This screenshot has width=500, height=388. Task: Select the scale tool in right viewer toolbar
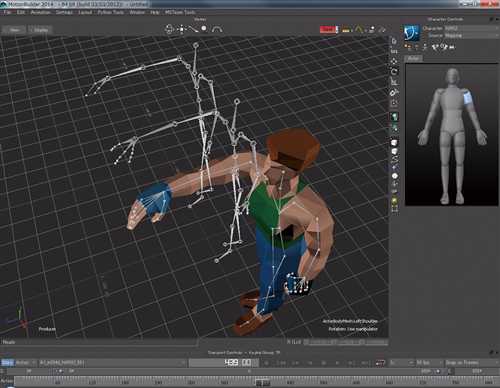coord(394,82)
